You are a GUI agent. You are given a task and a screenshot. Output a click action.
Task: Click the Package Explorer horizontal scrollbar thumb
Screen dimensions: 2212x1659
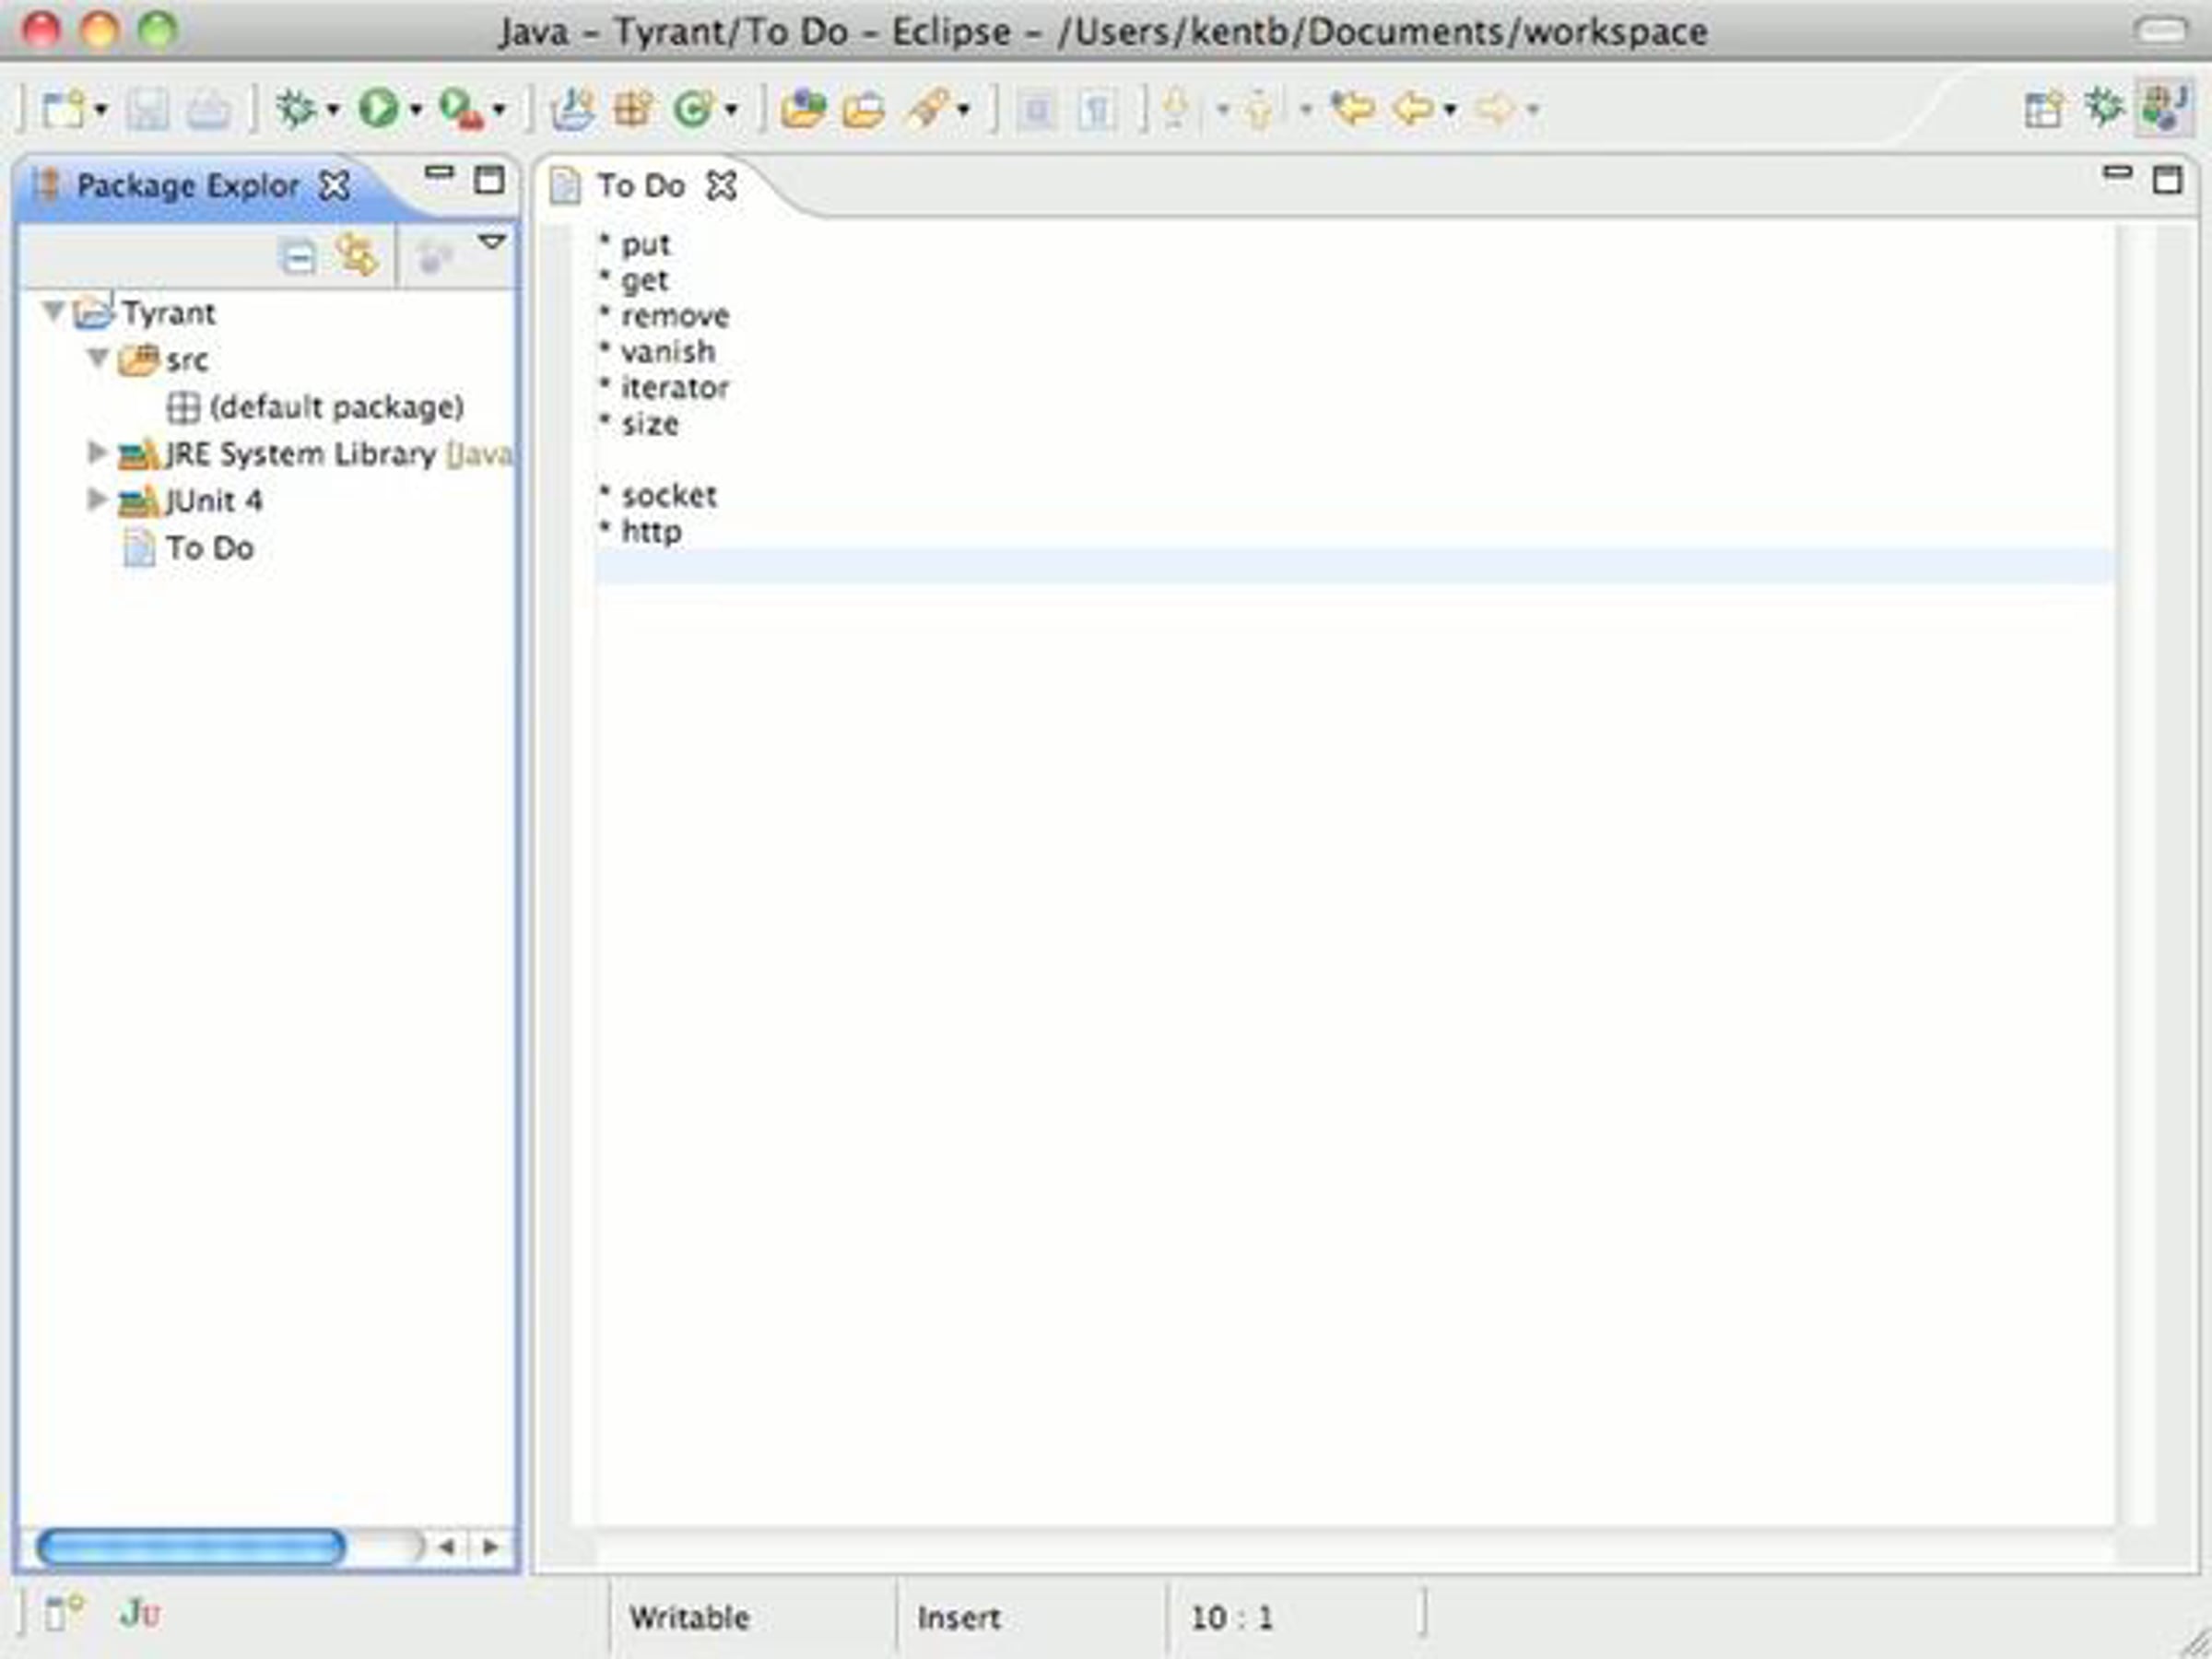click(x=191, y=1547)
